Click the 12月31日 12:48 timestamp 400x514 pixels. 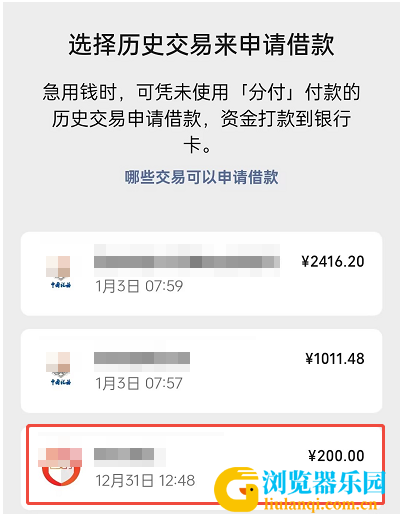[145, 481]
